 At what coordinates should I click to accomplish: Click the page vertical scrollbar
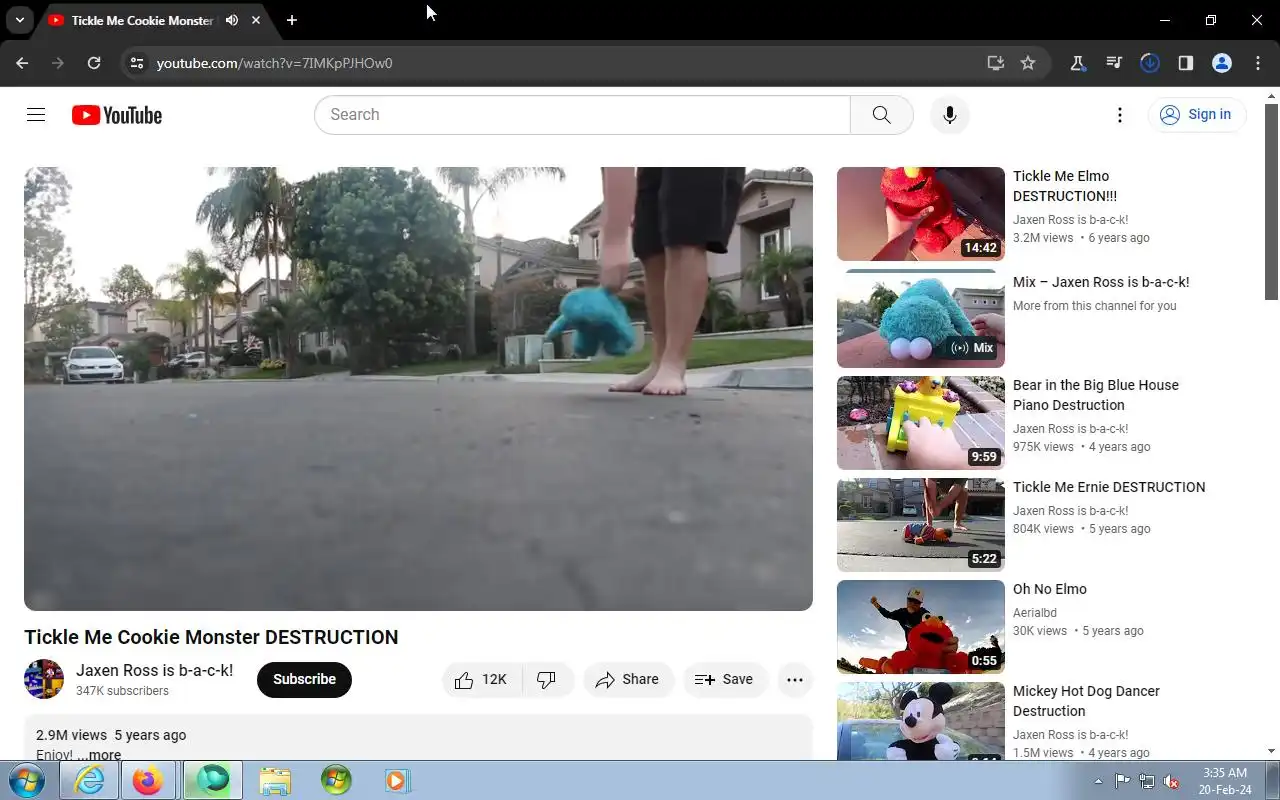(1272, 200)
